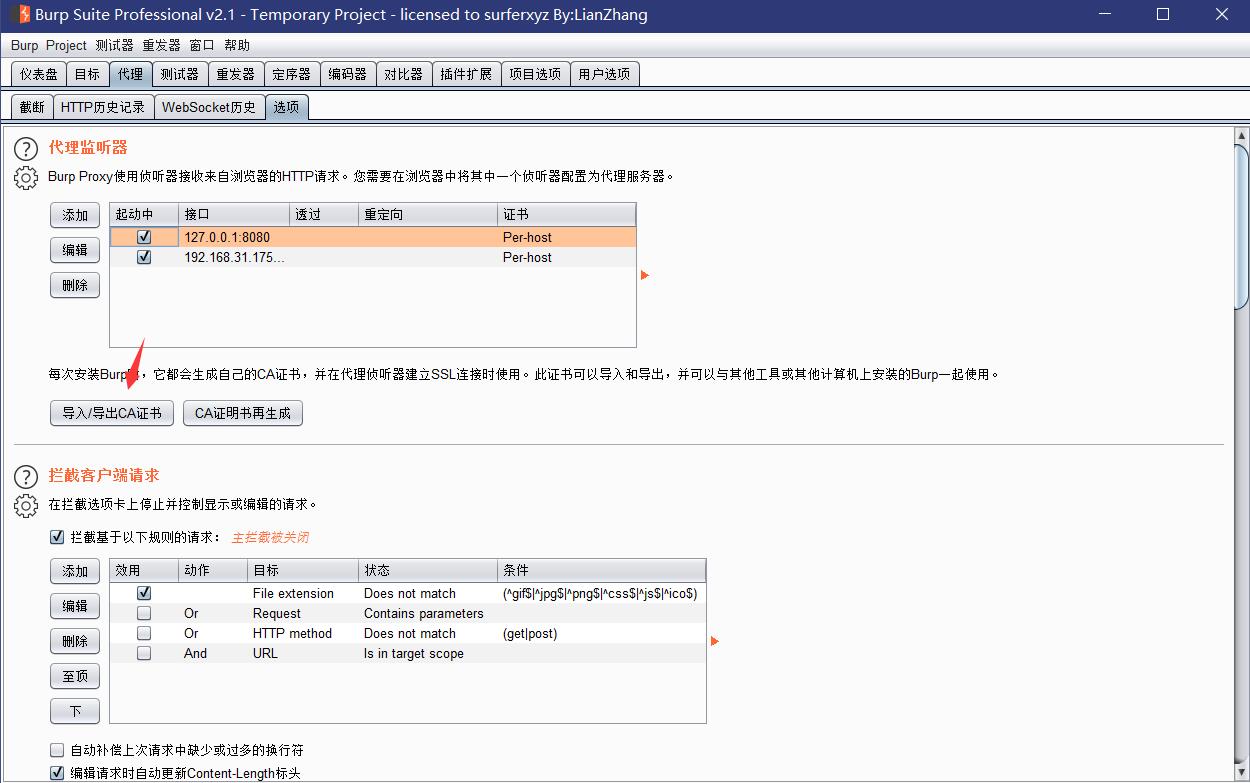Open gear settings for 代理监听器 section
1250x783 pixels.
coord(26,178)
